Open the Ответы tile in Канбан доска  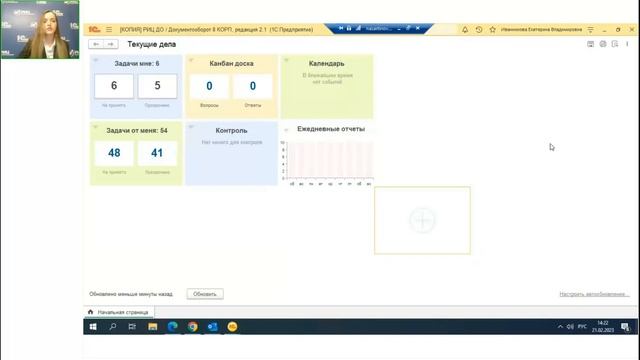pyautogui.click(x=253, y=86)
